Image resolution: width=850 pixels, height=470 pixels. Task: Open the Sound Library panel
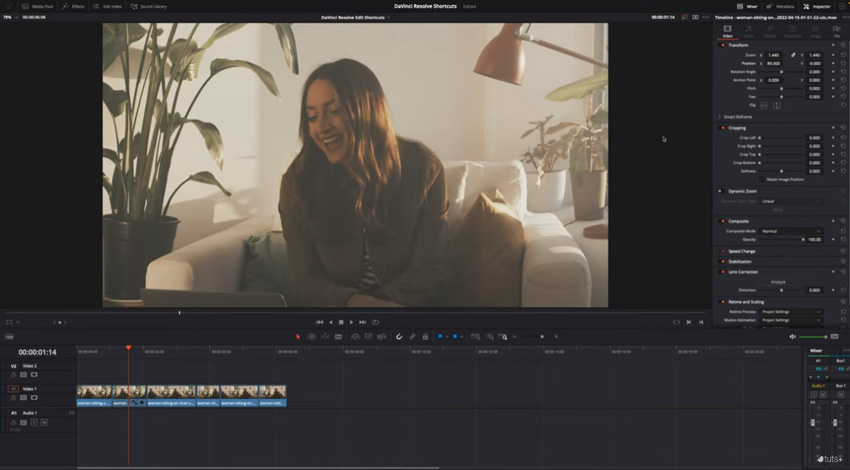pos(149,7)
